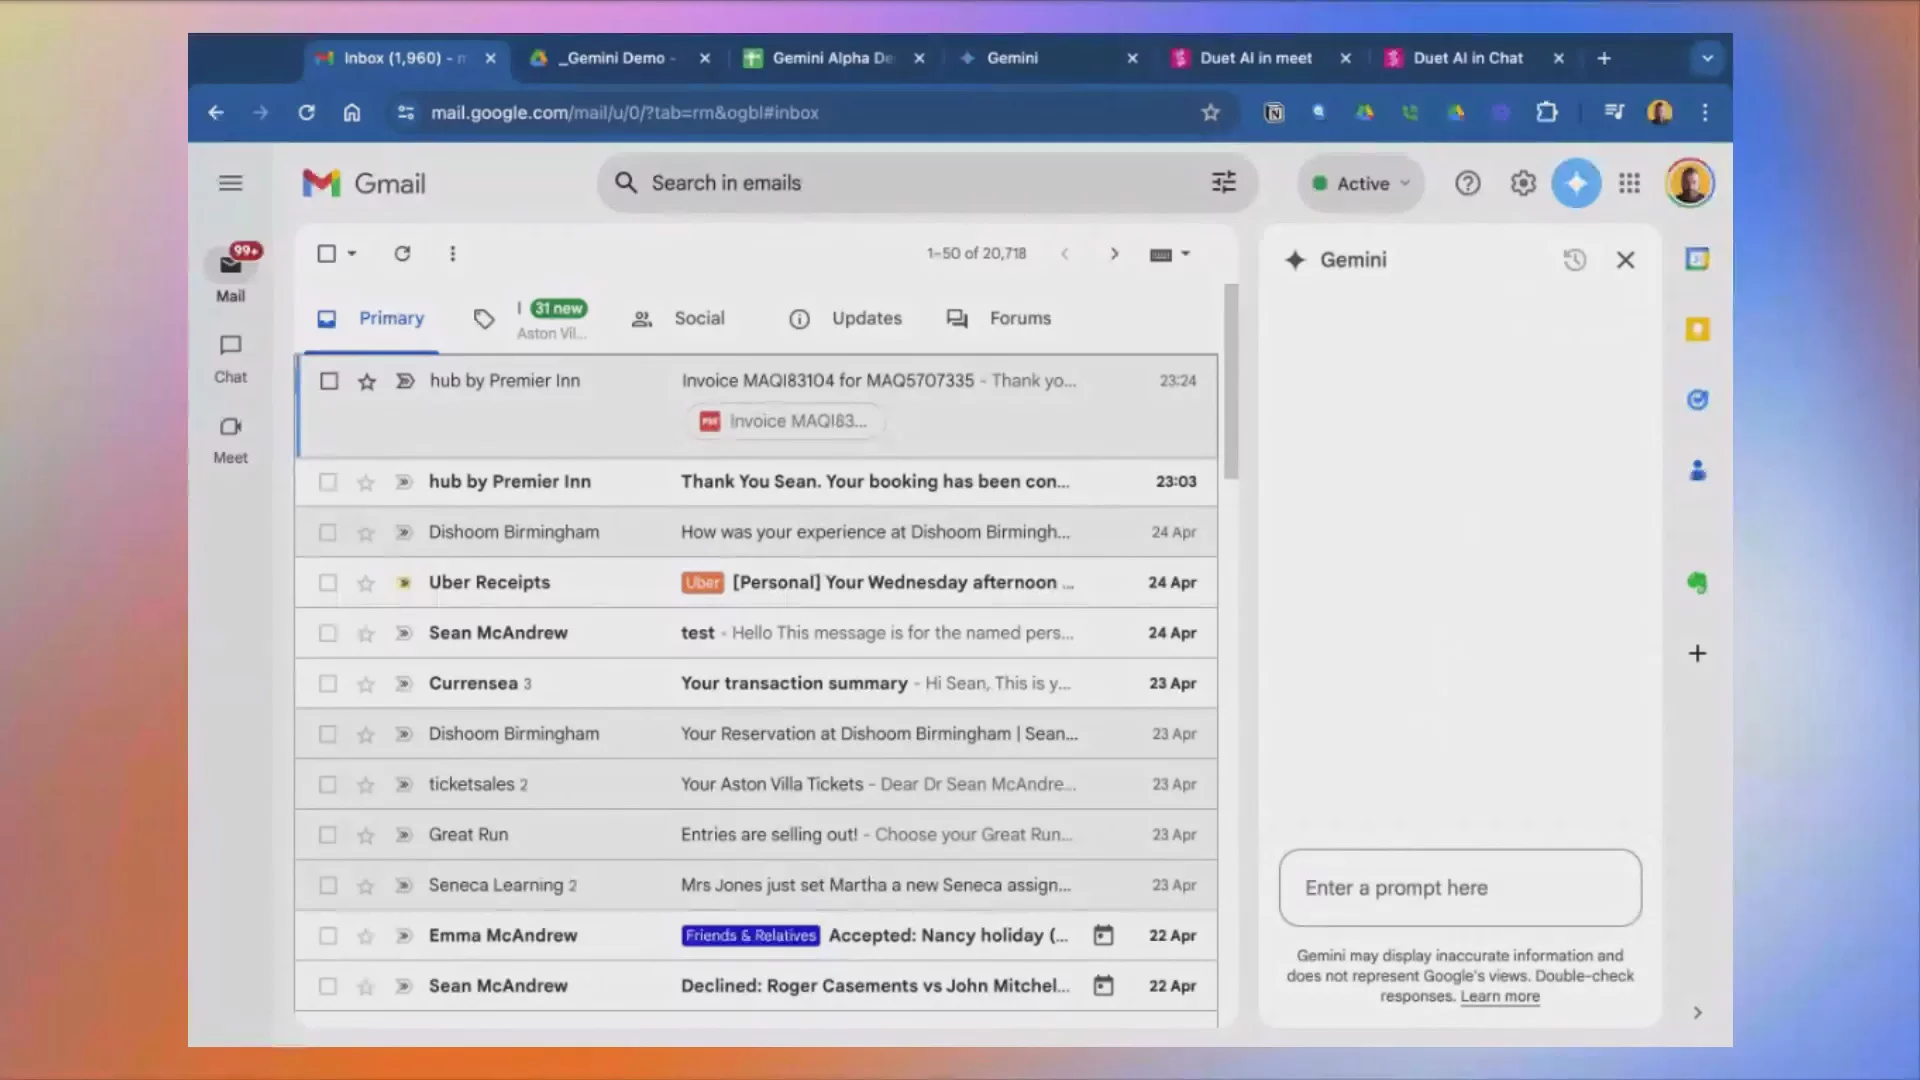Open Contacts side panel icon
The height and width of the screenshot is (1080, 1920).
pos(1697,470)
